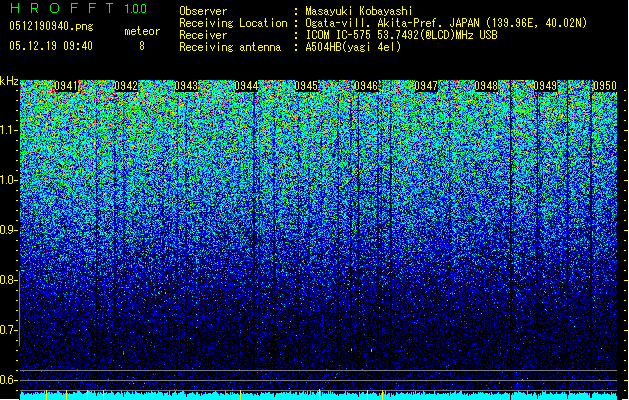The width and height of the screenshot is (629, 400).
Task: Click the 0.6 kHz axis tick label
Action: point(8,380)
